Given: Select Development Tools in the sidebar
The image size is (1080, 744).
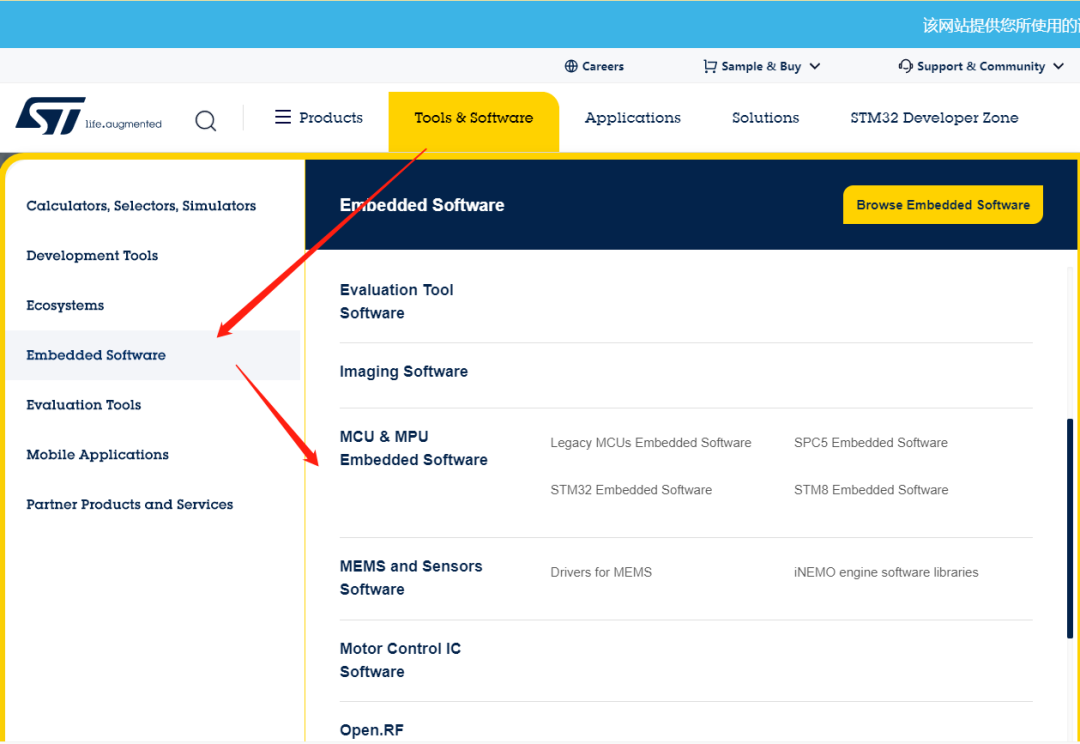Looking at the screenshot, I should click(92, 256).
